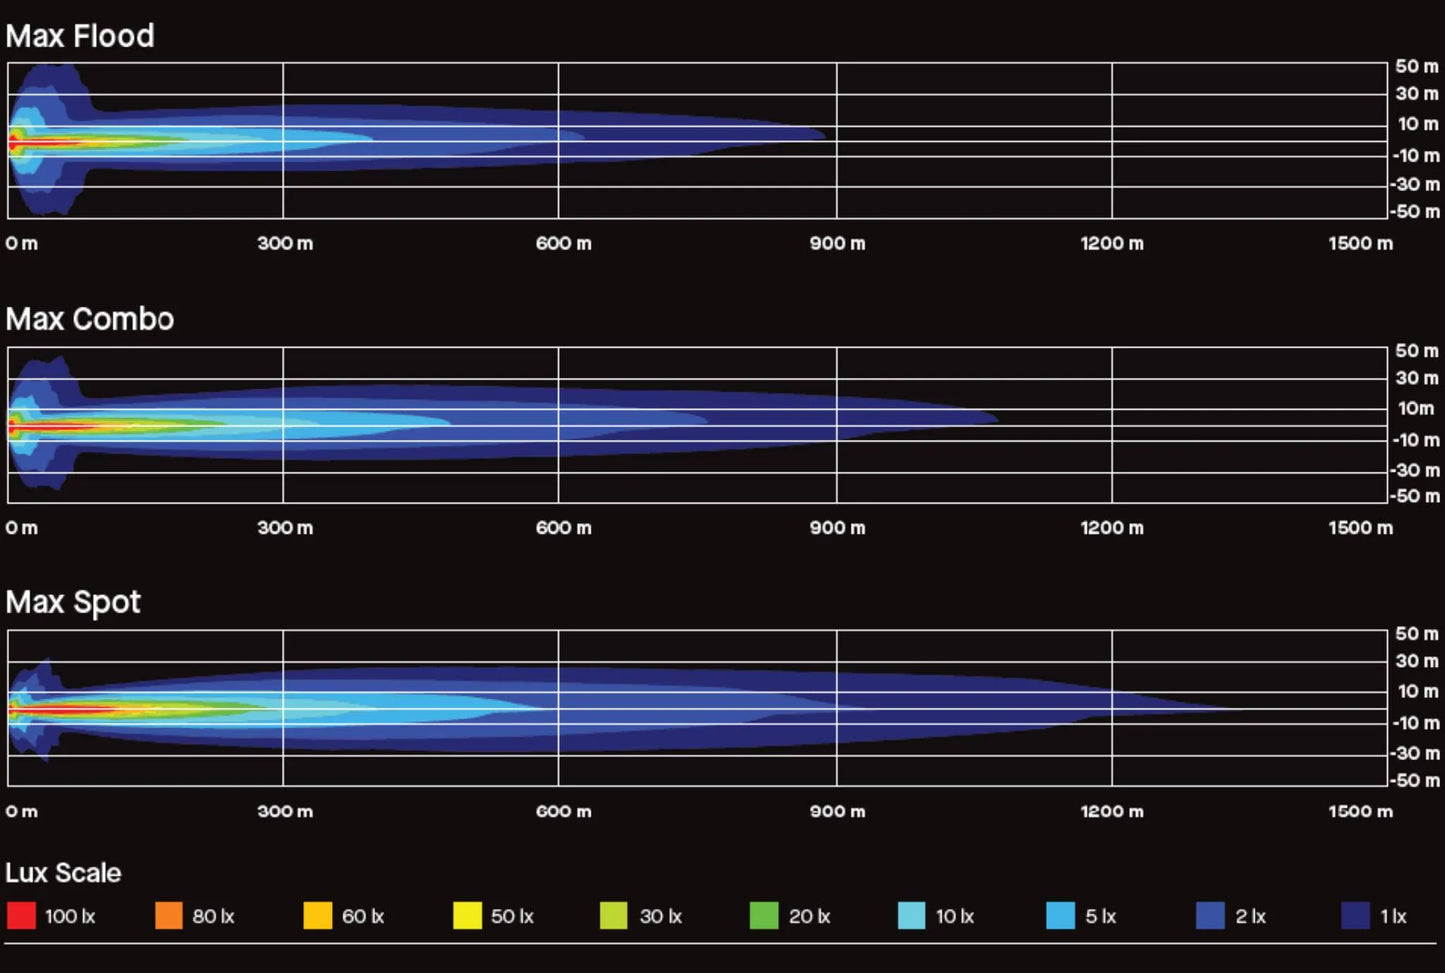The height and width of the screenshot is (973, 1445).
Task: Select the sky blue 5 lx swatch
Action: click(x=1060, y=915)
